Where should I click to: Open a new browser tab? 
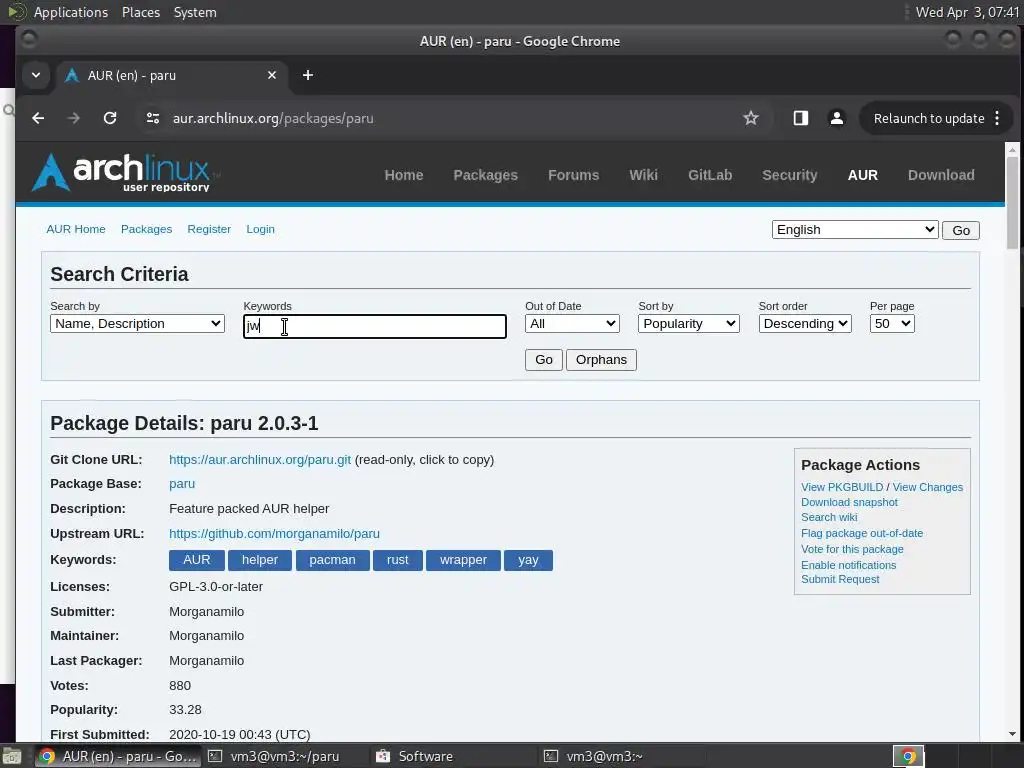pos(308,75)
